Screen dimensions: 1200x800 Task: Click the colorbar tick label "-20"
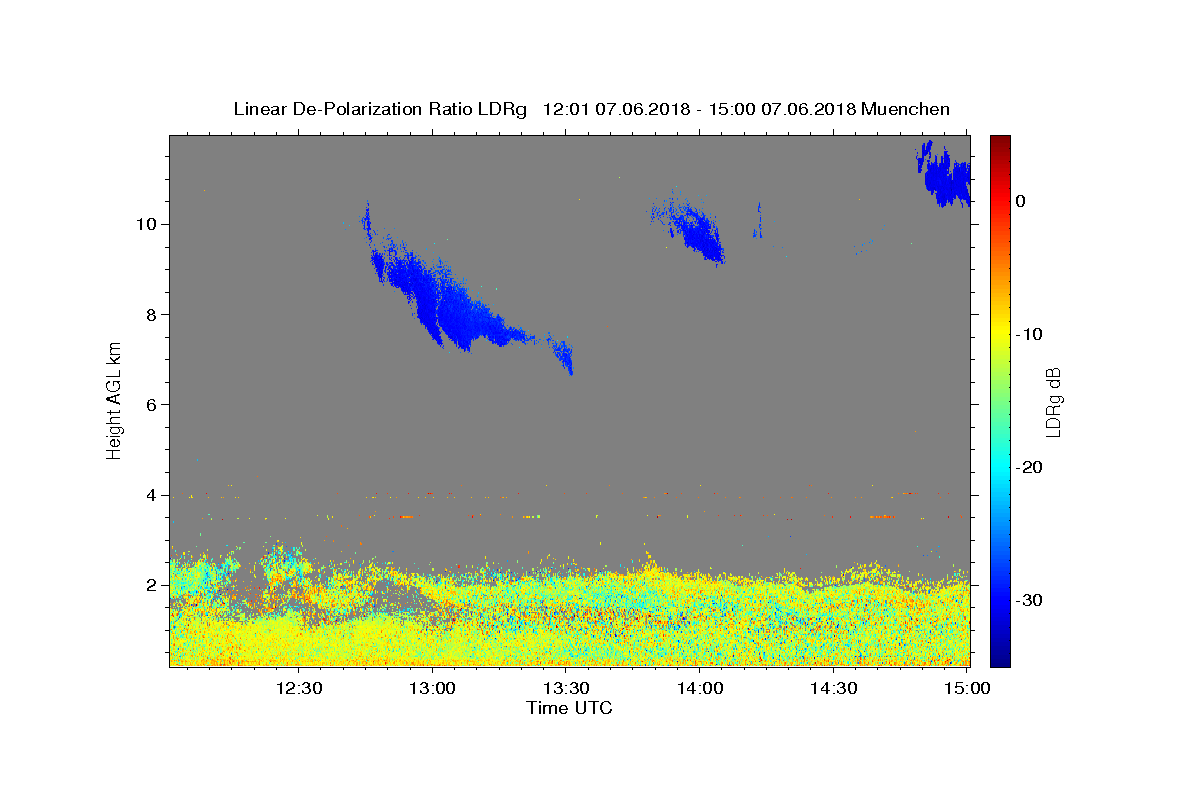[1030, 467]
